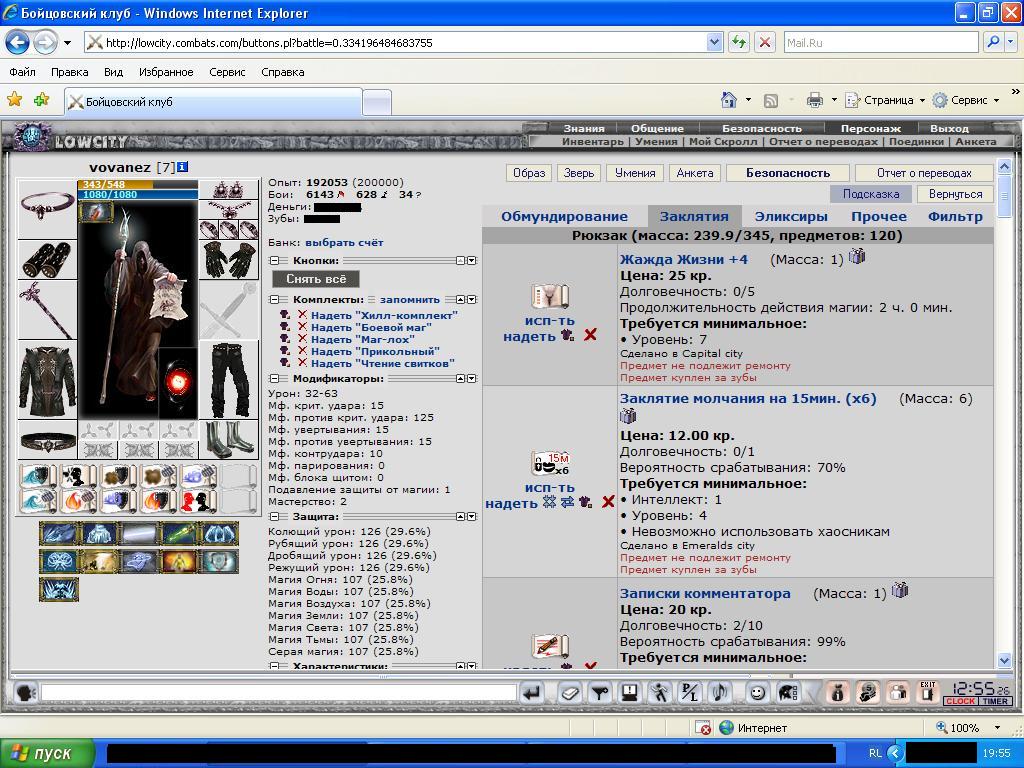The image size is (1024, 768).
Task: Click the enter arrow send icon
Action: (532, 693)
